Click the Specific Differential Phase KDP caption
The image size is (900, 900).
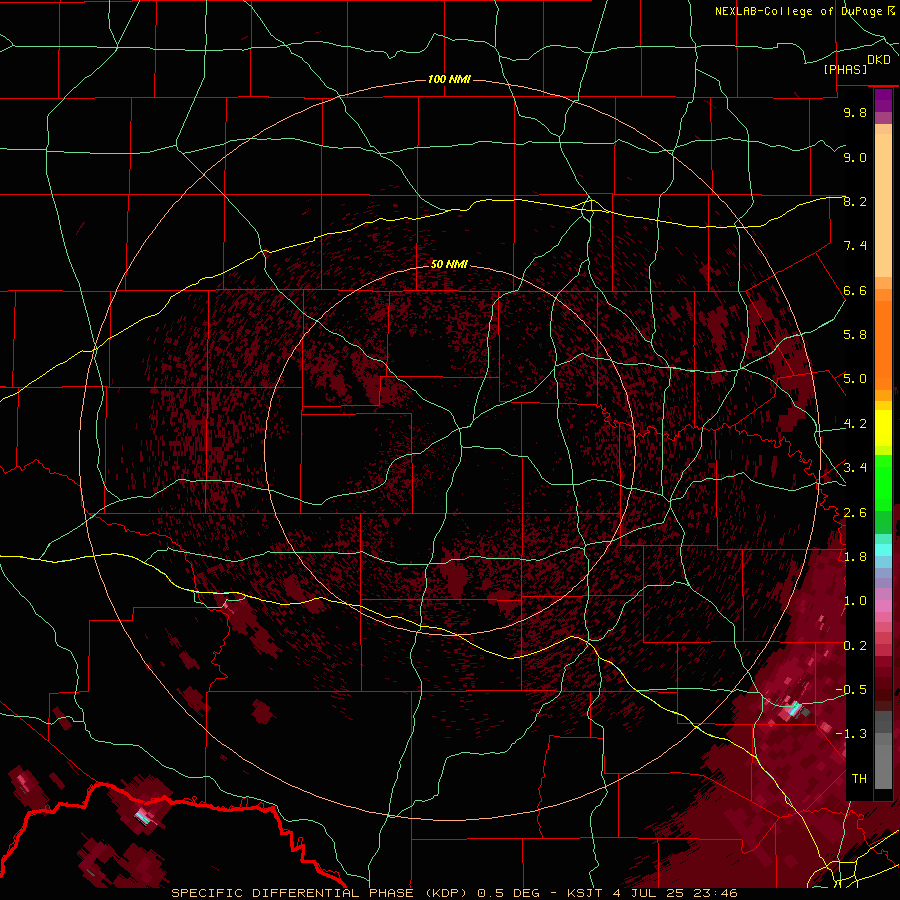[x=455, y=893]
